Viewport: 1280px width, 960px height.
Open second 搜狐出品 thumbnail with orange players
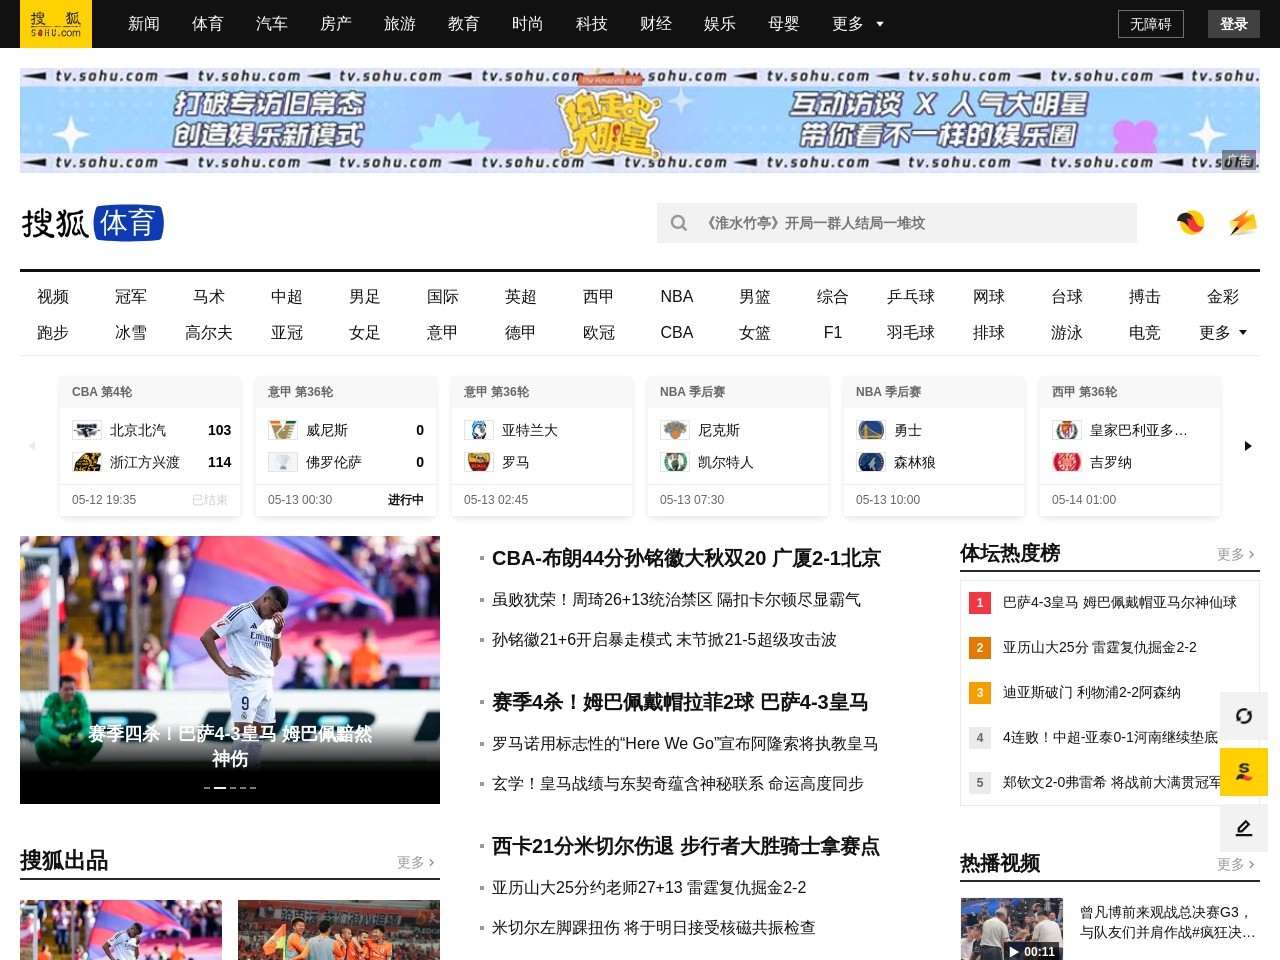pyautogui.click(x=339, y=930)
